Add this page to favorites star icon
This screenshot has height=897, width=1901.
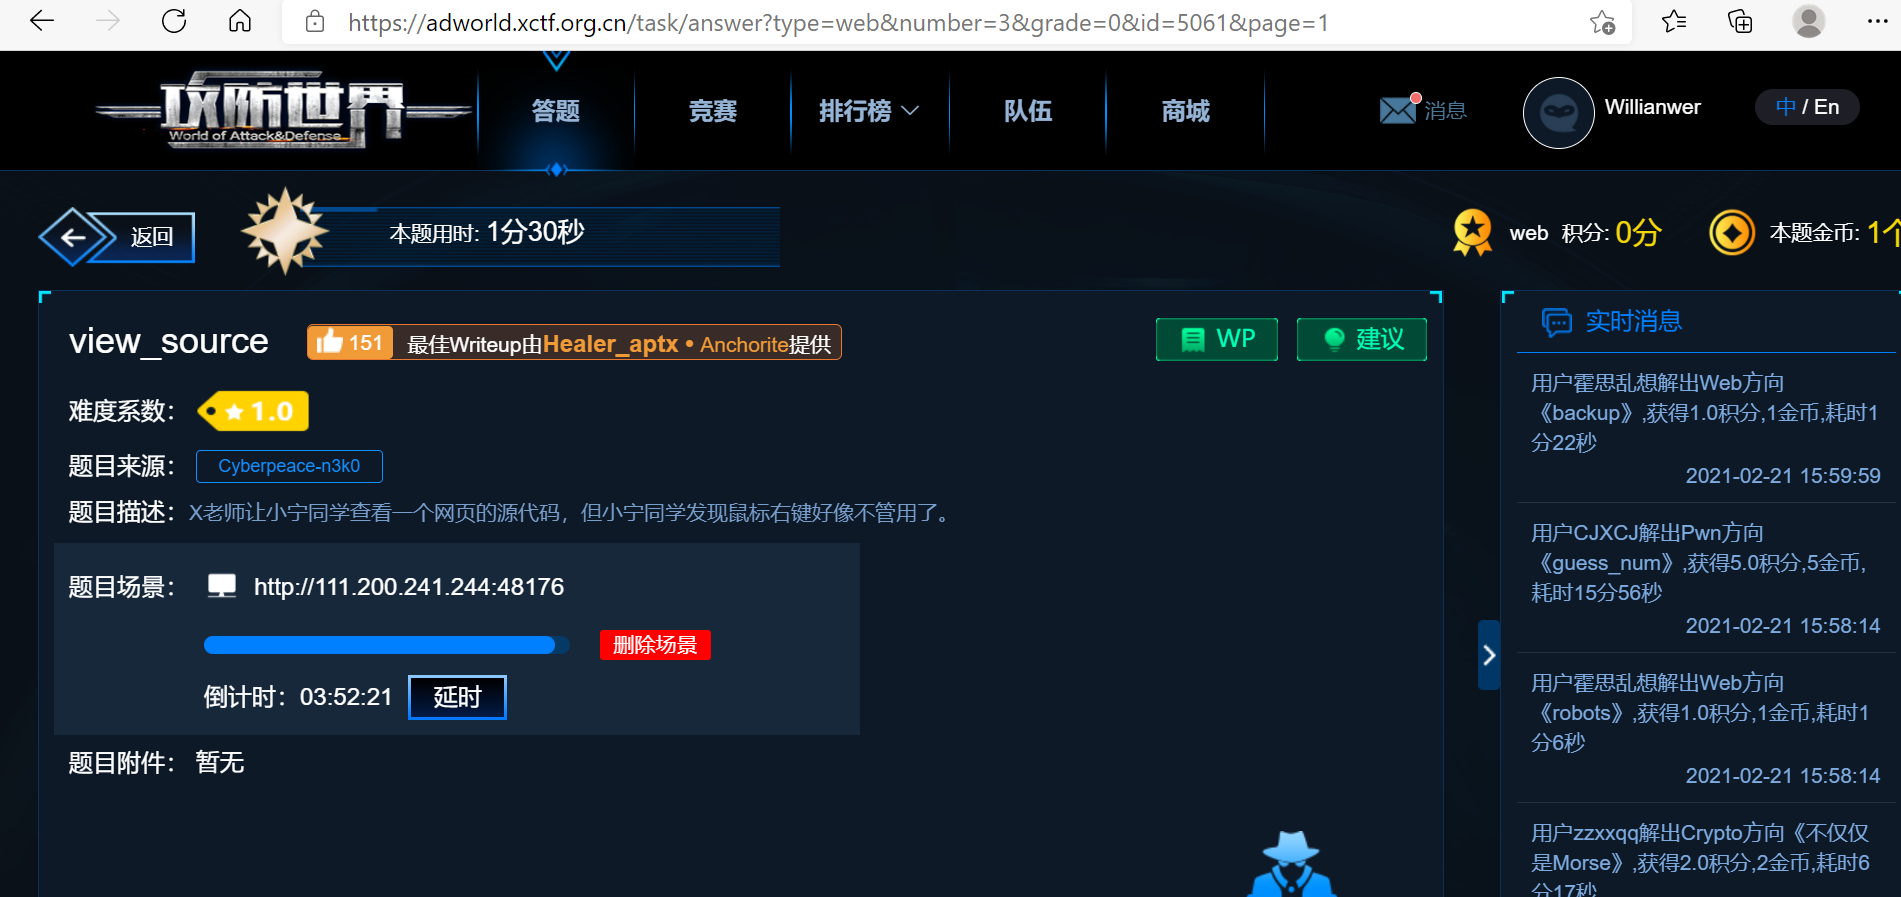click(x=1602, y=22)
